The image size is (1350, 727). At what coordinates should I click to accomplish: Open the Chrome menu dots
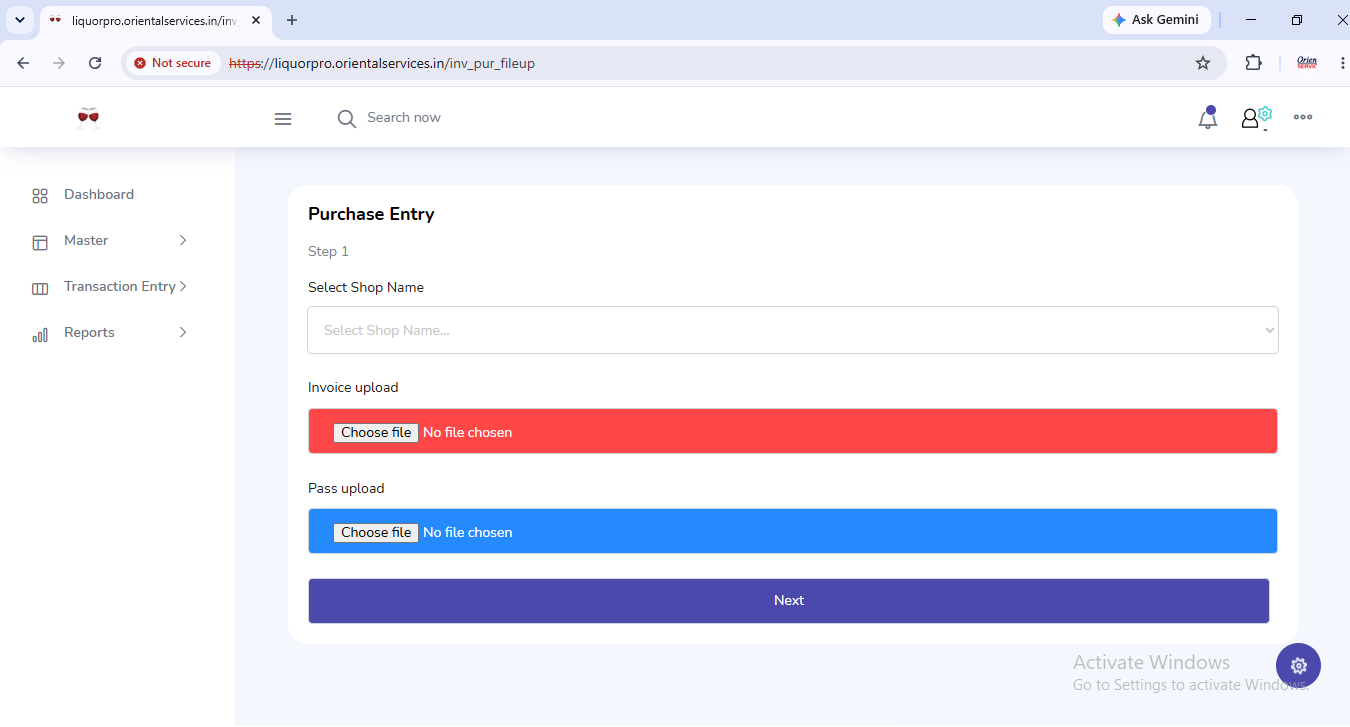(x=1342, y=63)
